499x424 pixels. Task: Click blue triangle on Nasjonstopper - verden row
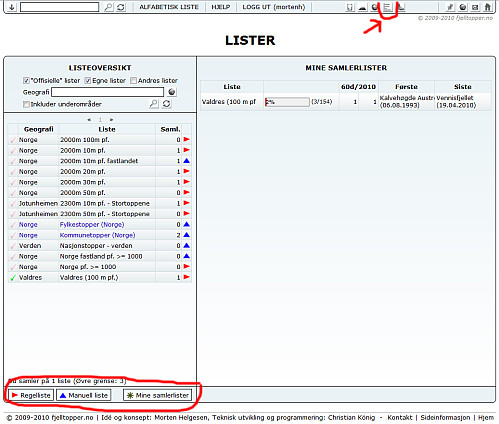click(x=187, y=245)
